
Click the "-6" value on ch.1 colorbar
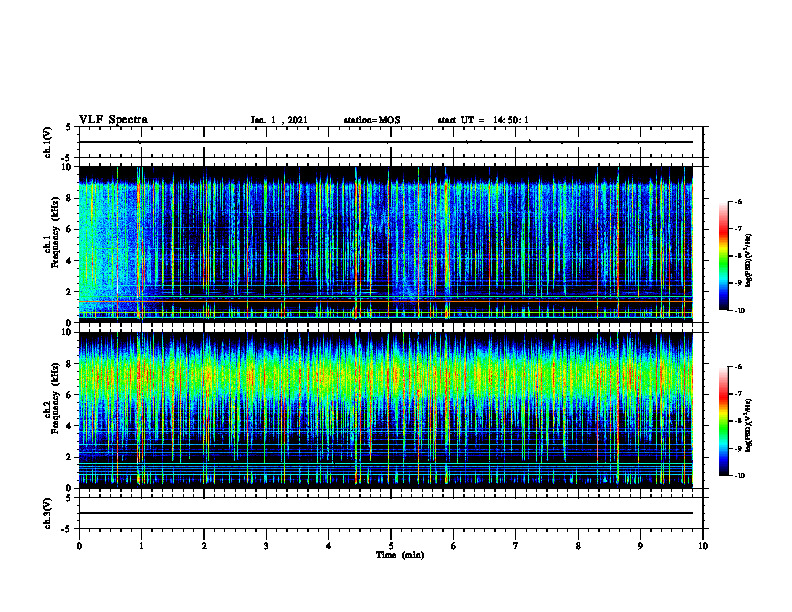tap(739, 201)
